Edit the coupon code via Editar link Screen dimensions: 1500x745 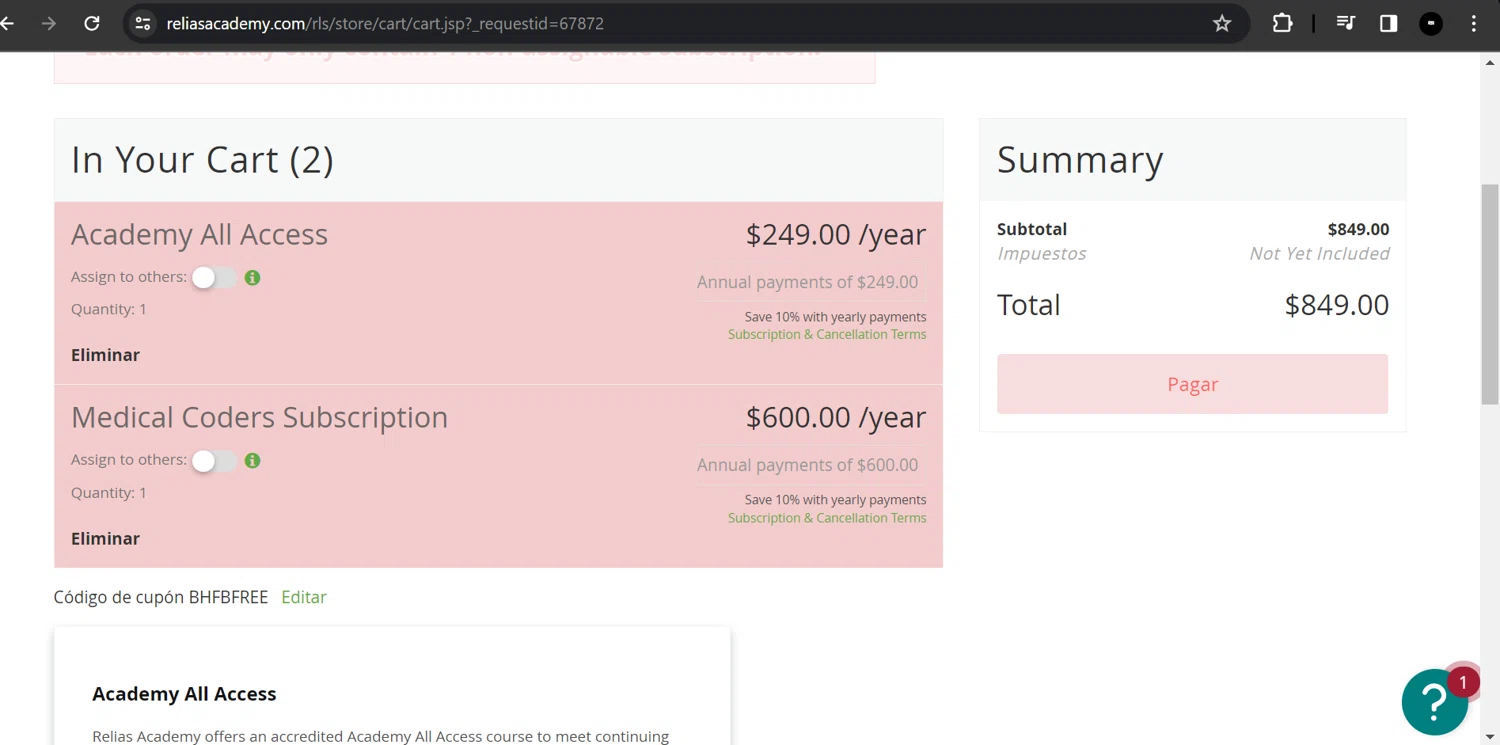click(x=304, y=597)
